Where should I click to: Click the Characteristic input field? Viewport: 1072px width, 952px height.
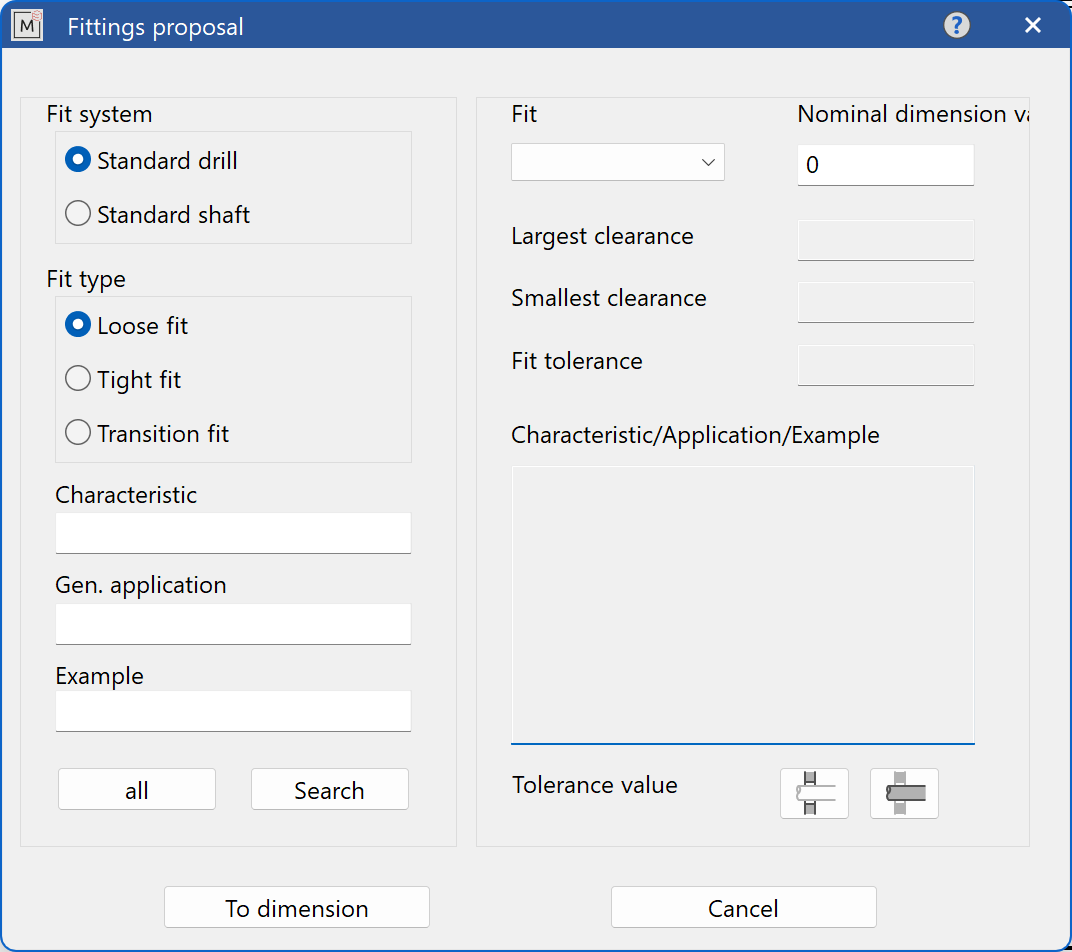[233, 533]
